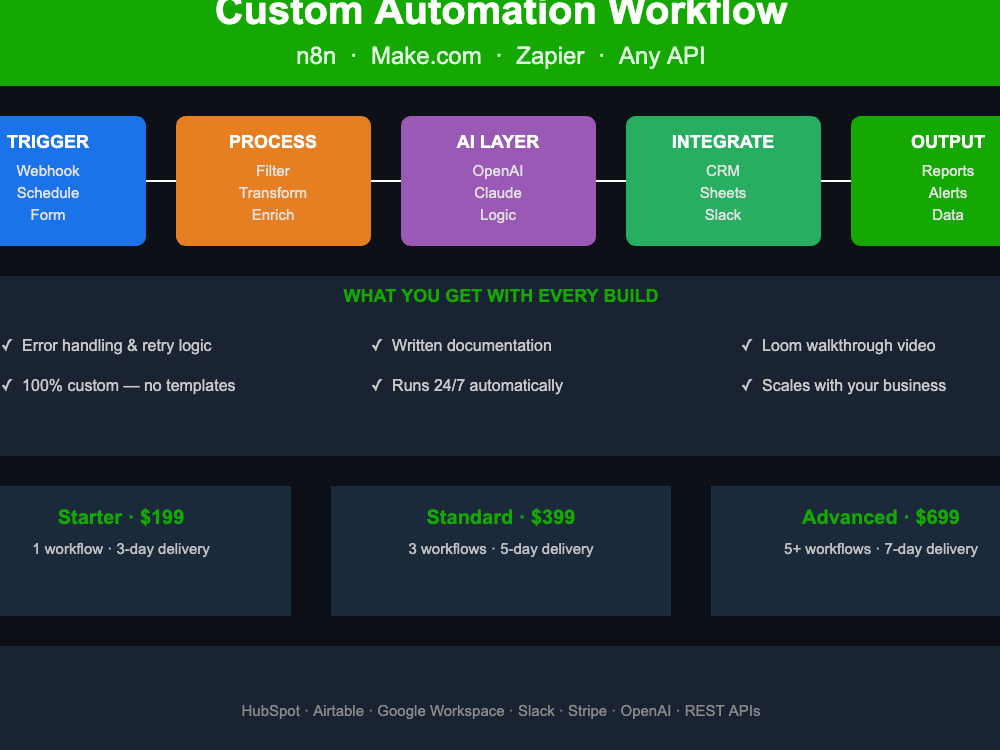Click Claude in the AI LAYER card

click(498, 193)
